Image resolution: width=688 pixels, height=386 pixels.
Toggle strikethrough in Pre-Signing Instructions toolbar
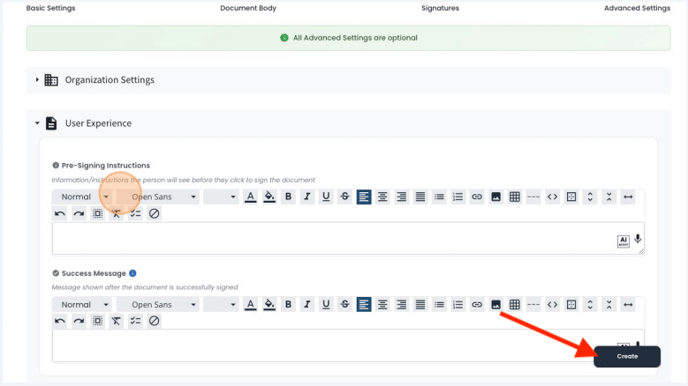pos(345,197)
